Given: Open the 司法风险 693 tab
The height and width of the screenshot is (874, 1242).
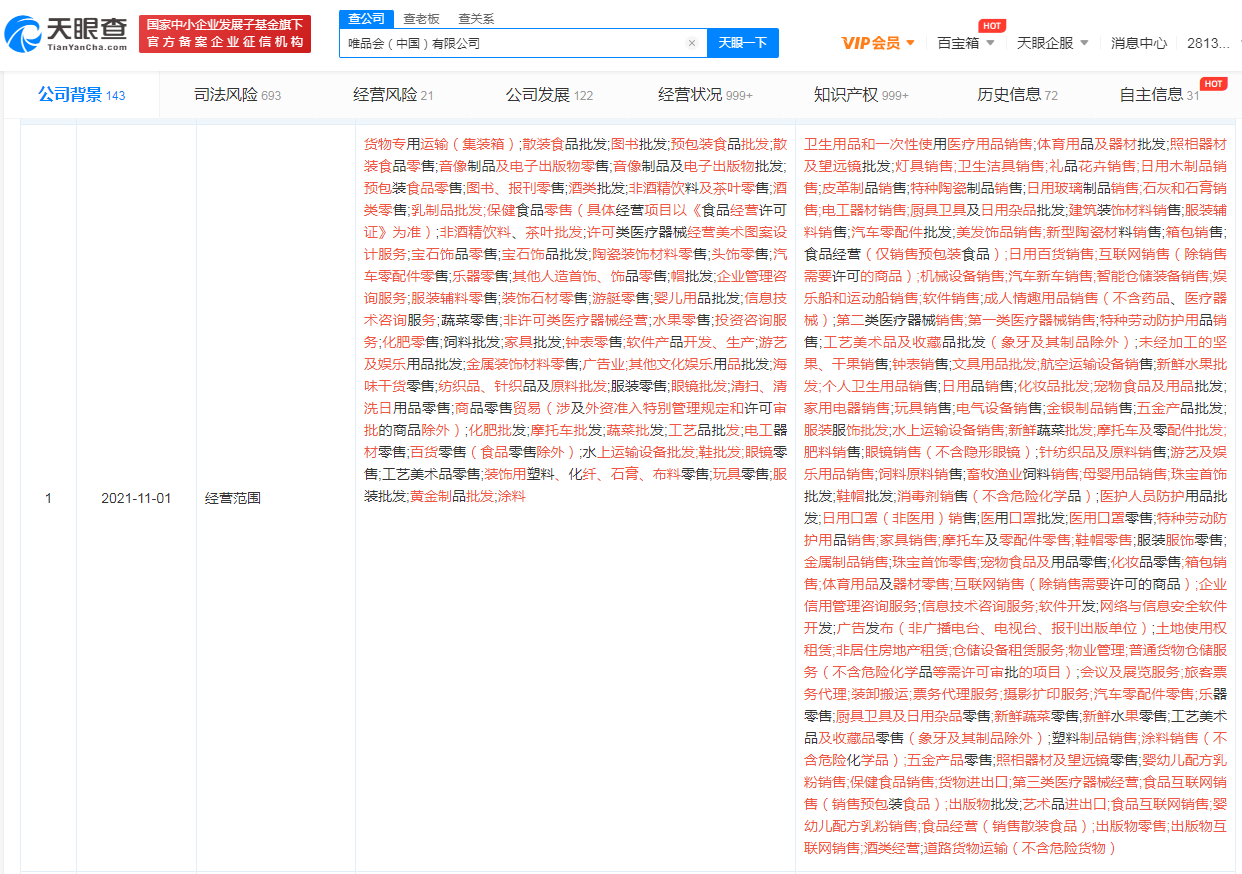Looking at the screenshot, I should click(x=238, y=95).
